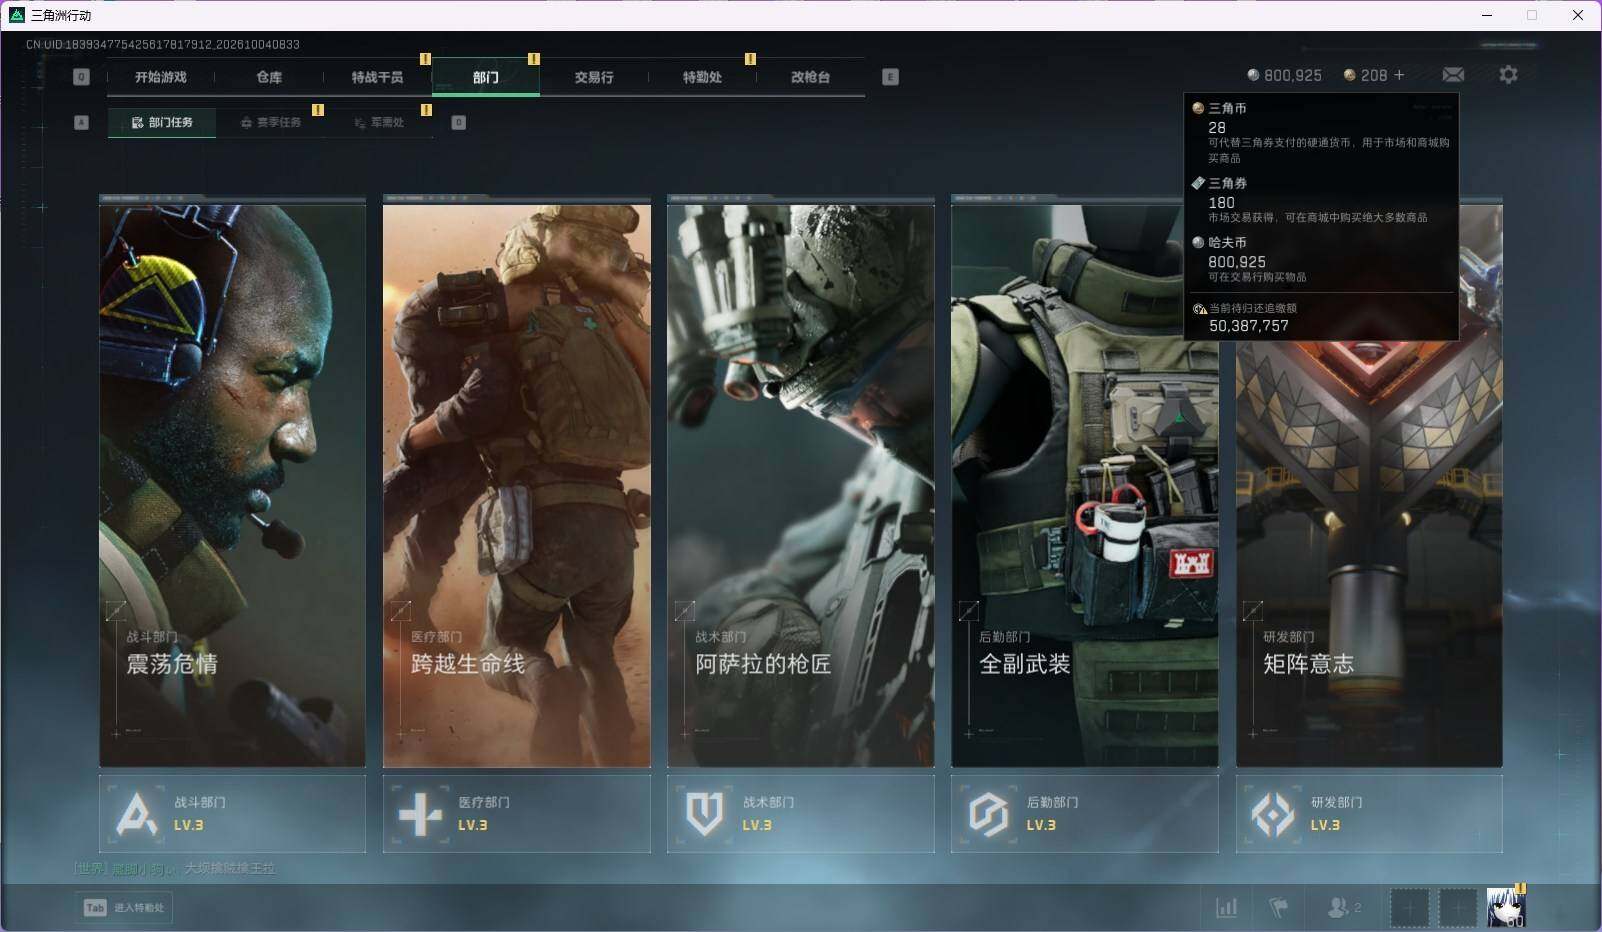Click the 医疗部门 cross emblem icon
1602x932 pixels.
click(x=421, y=814)
